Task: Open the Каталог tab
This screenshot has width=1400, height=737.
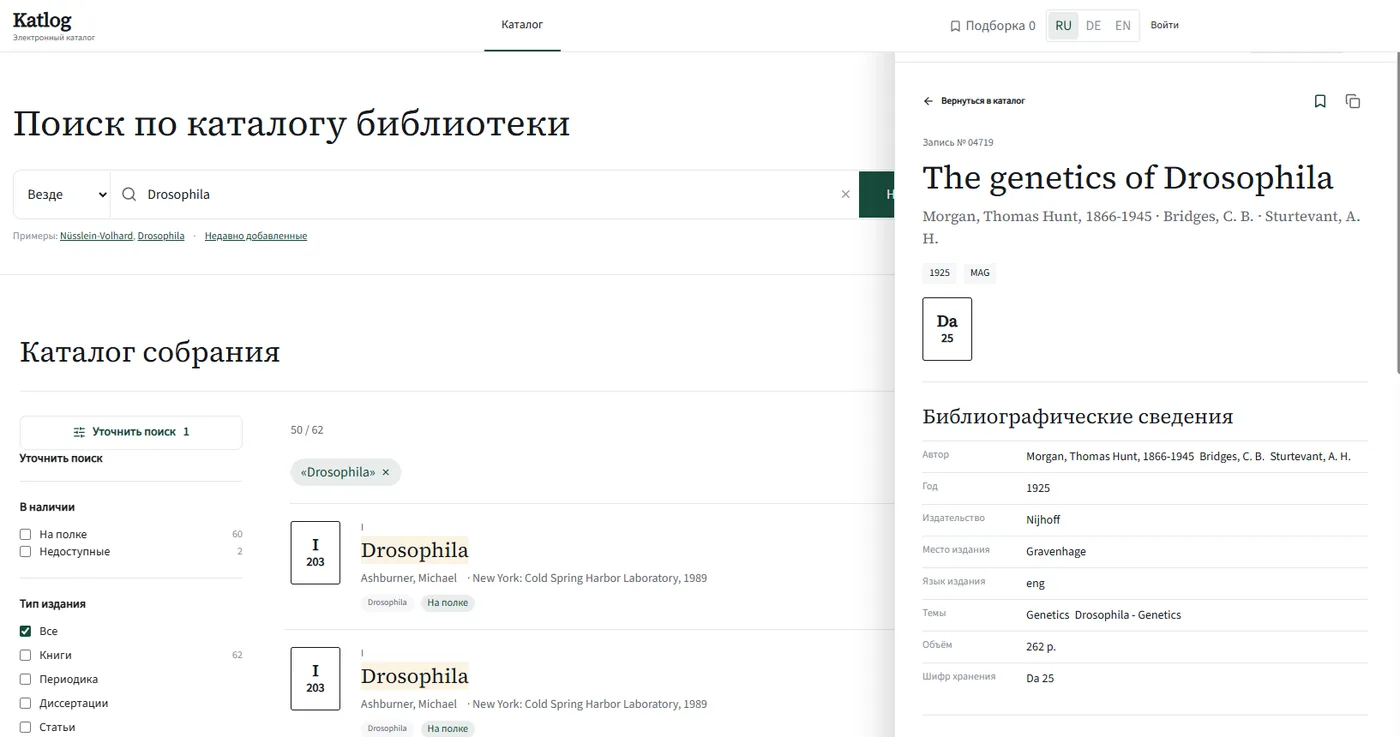Action: [x=522, y=25]
